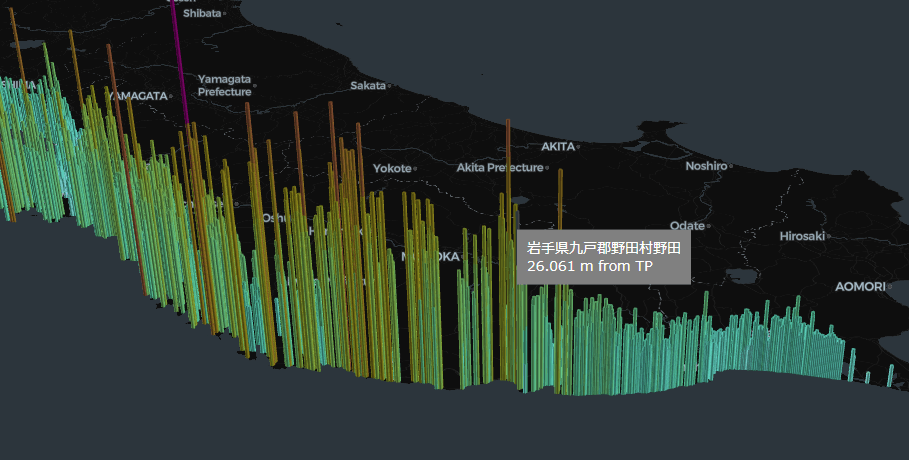
Task: Click the 岩手県九戸郡野田村野田 tooltip text
Action: (603, 248)
